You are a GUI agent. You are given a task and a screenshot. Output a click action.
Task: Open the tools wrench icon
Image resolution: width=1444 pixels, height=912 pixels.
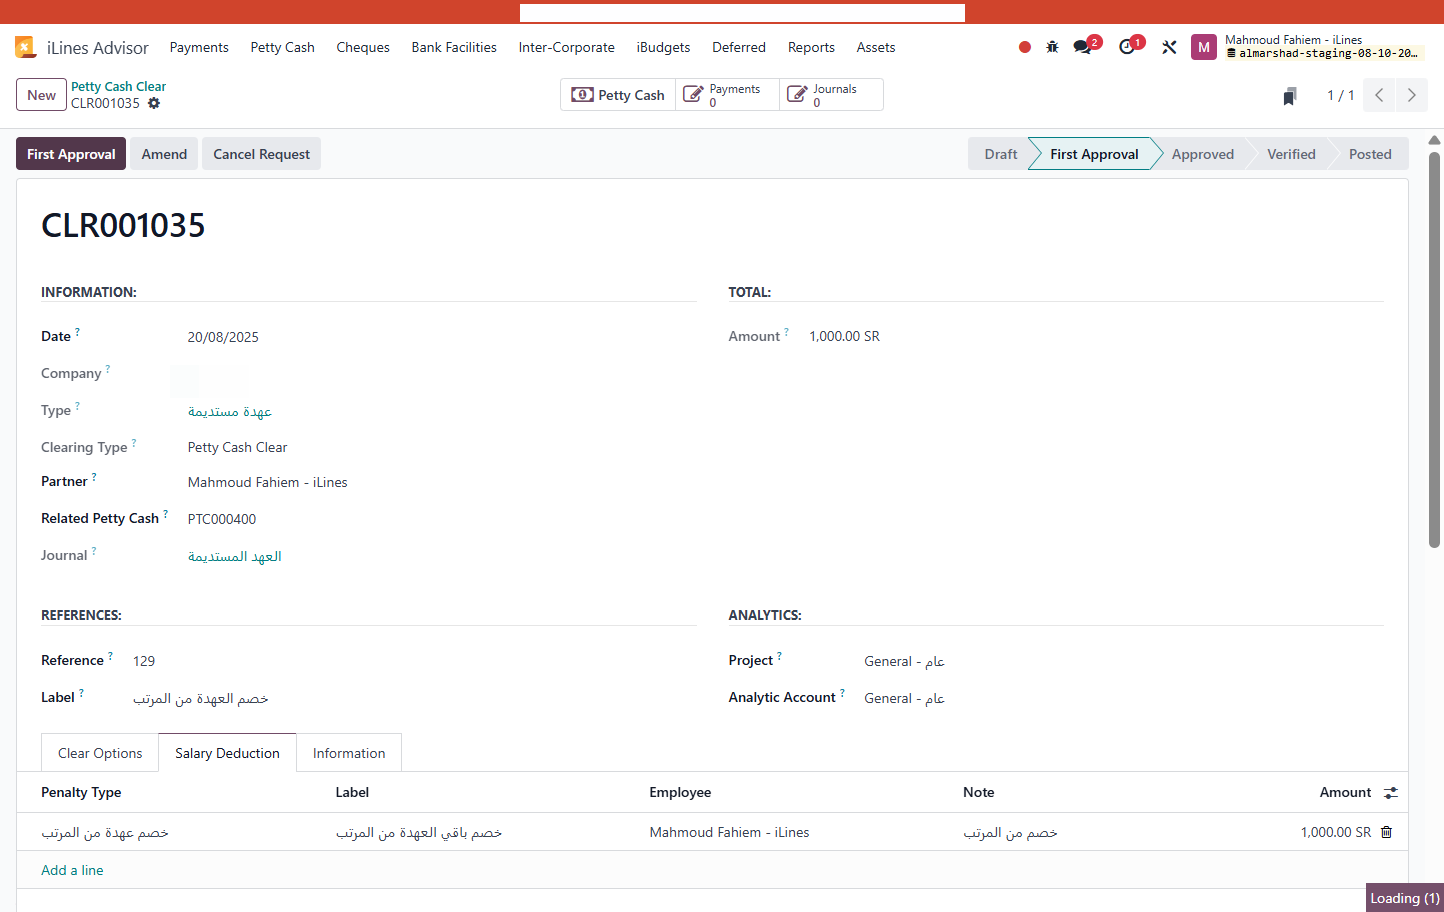click(1169, 47)
